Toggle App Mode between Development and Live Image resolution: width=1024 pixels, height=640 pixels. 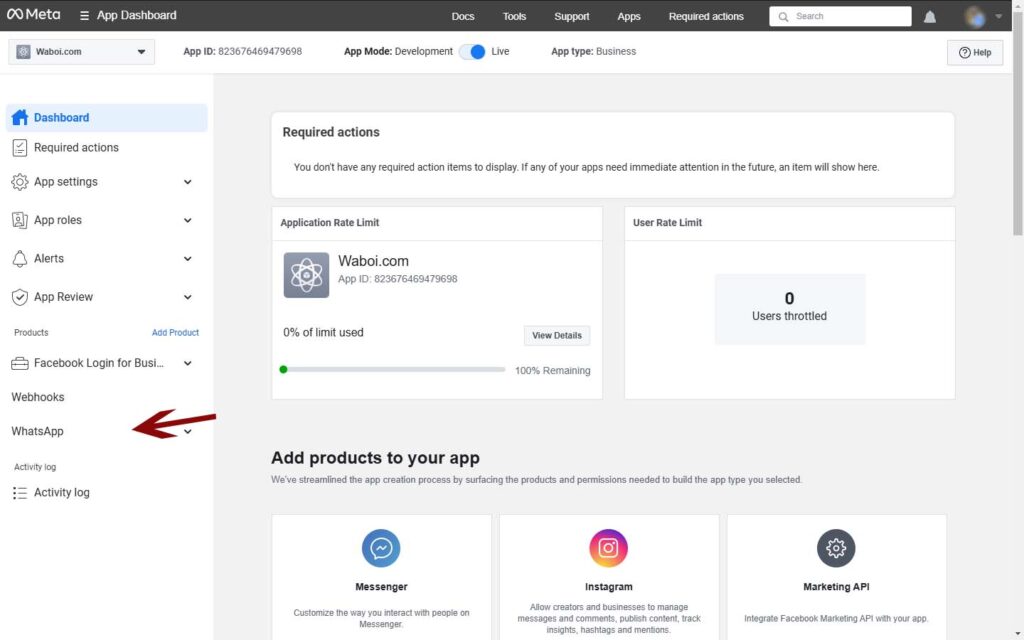coord(472,52)
